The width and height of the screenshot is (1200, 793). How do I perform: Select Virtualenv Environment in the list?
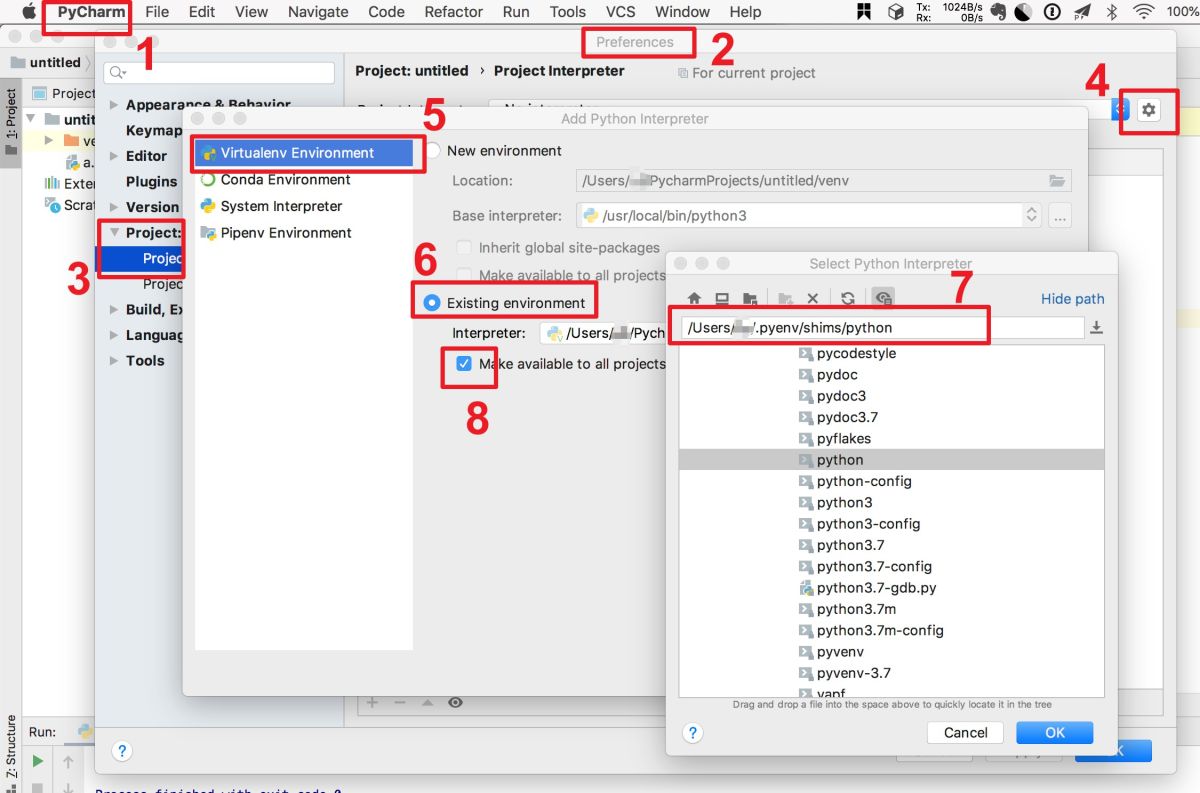click(304, 153)
